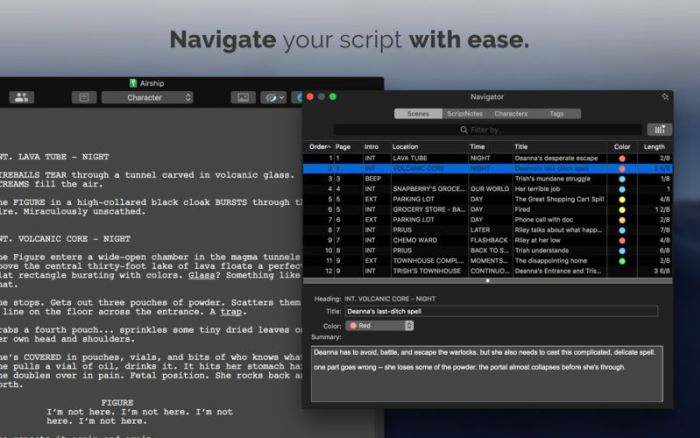Click the 'INT. VOLCANIC CORE - NIGHT' script heading
The width and height of the screenshot is (700, 438).
pos(65,239)
